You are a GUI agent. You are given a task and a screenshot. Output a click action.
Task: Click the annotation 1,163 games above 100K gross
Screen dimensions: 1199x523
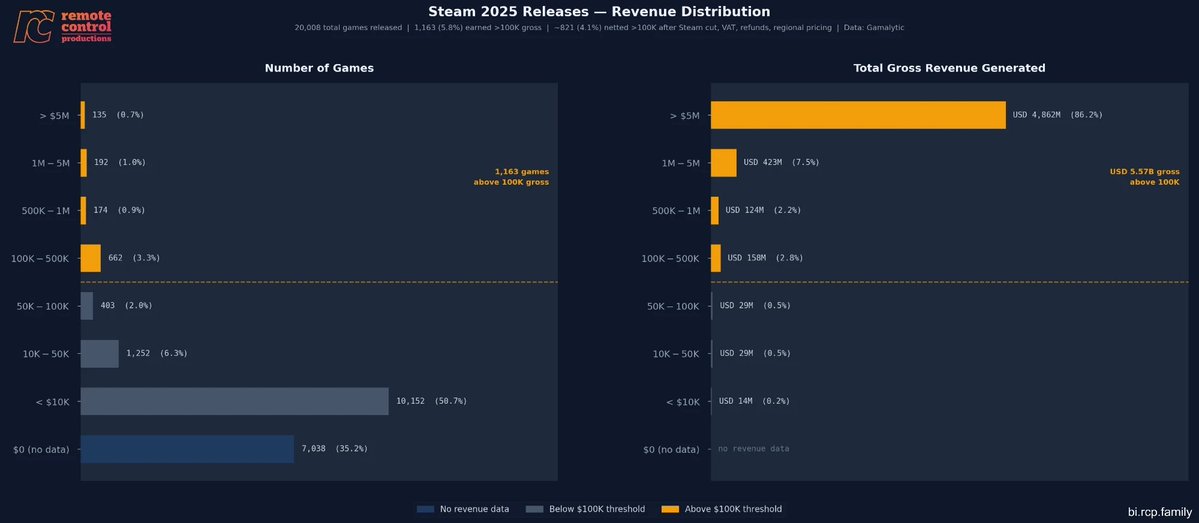click(511, 177)
